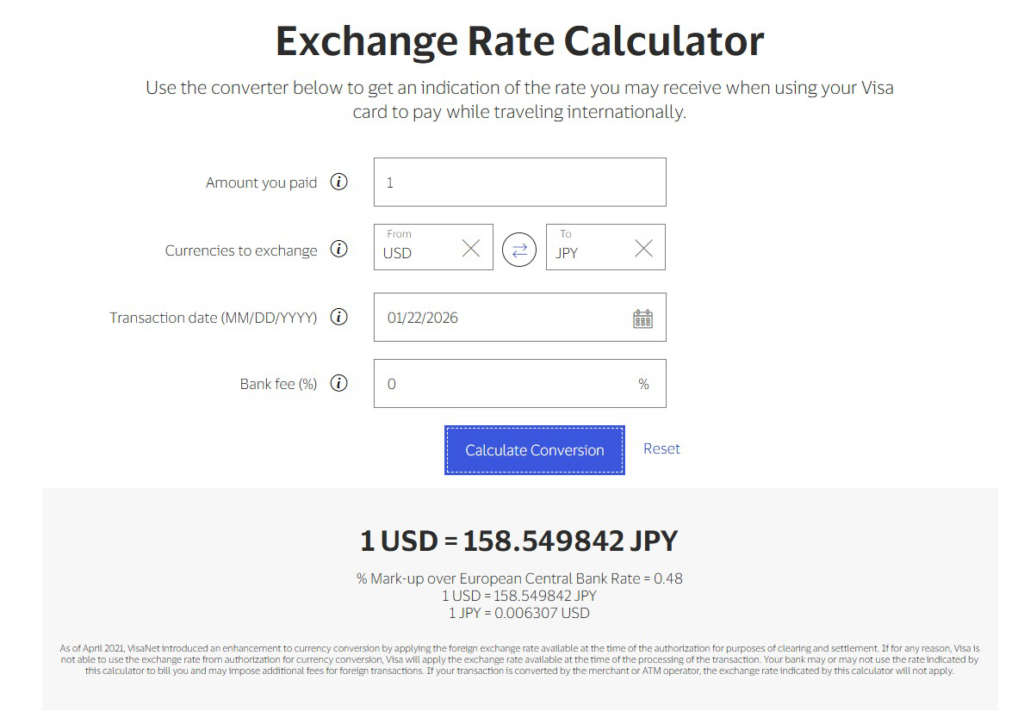Click the "Bank fee (%)" label text
Viewport: 1024px width, 717px height.
[278, 384]
